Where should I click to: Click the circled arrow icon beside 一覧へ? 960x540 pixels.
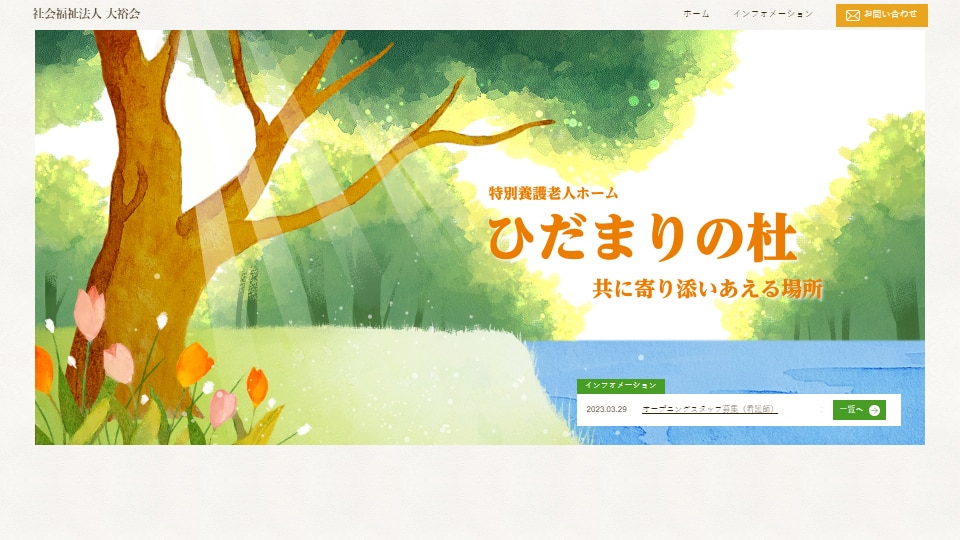tap(874, 410)
